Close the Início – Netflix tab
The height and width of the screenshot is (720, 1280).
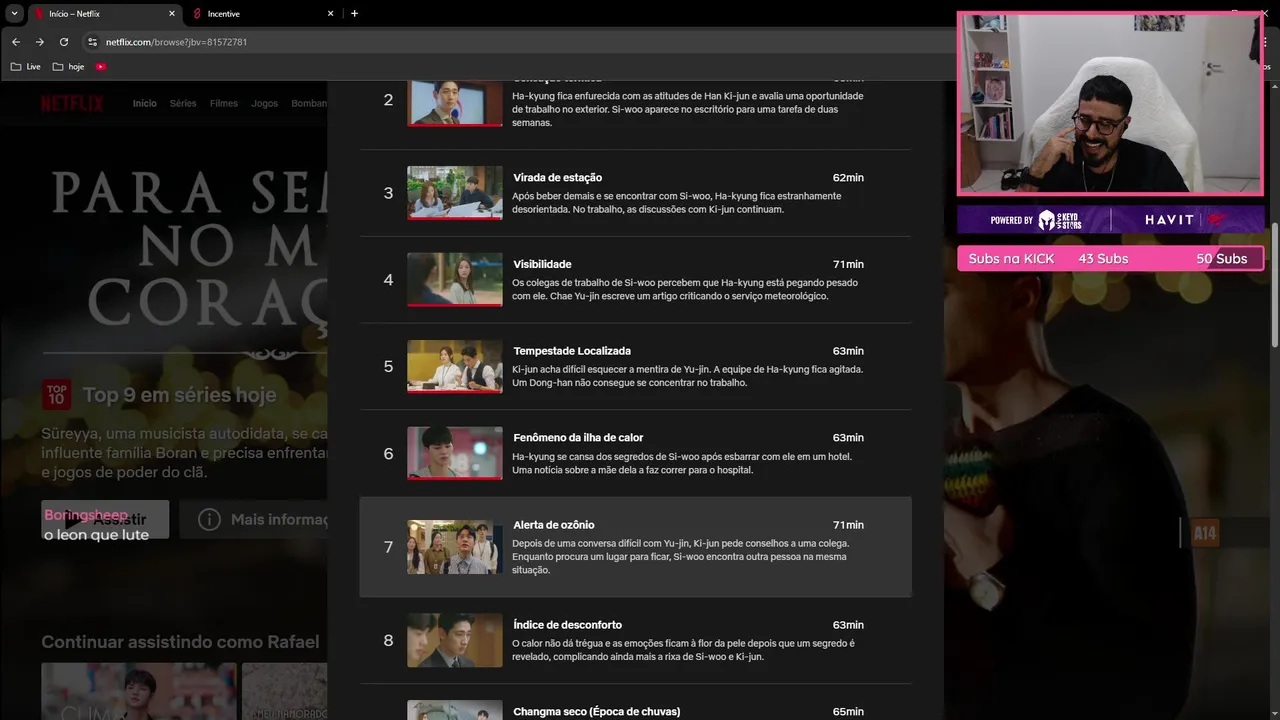(172, 14)
